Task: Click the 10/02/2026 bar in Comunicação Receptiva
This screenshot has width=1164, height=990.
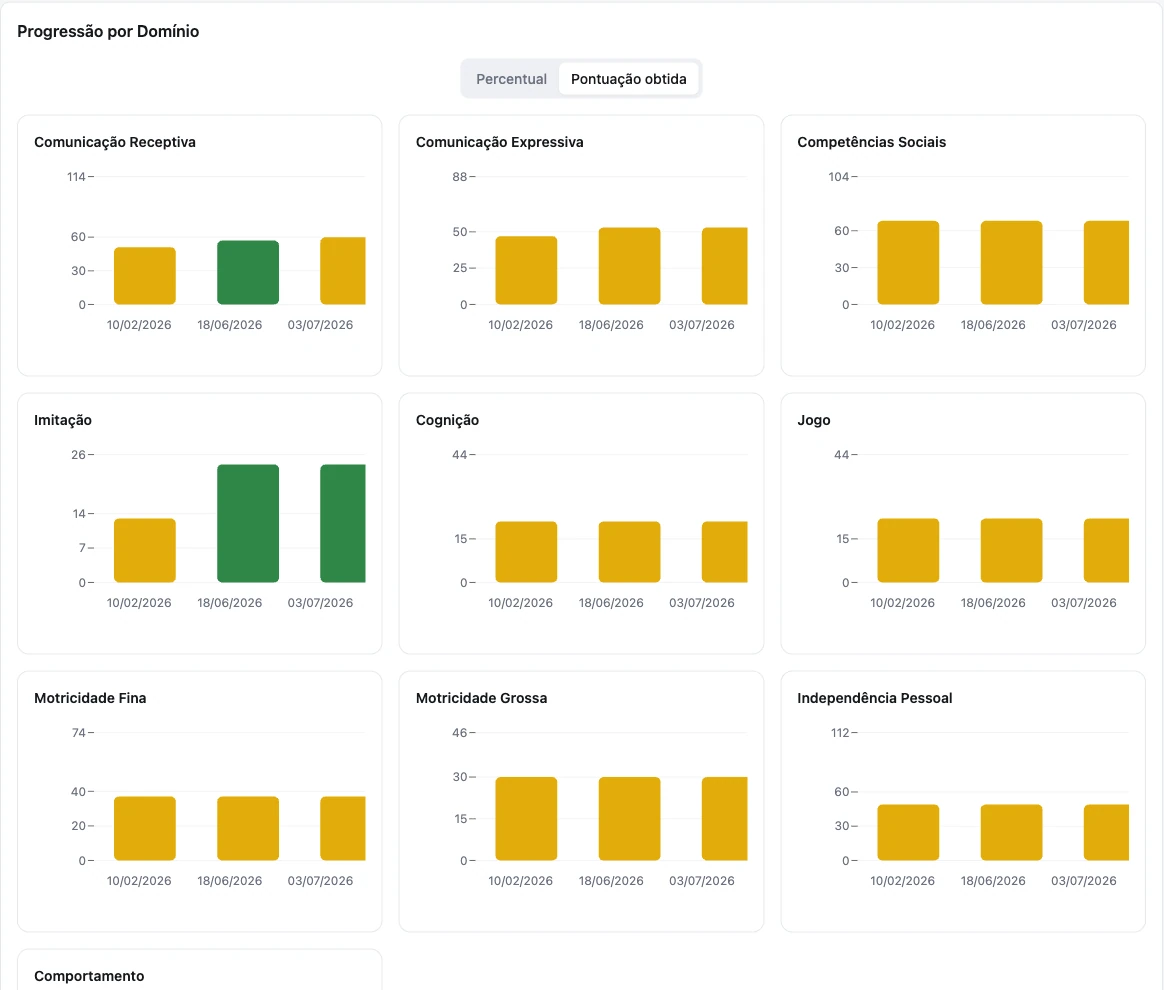Action: tap(145, 275)
